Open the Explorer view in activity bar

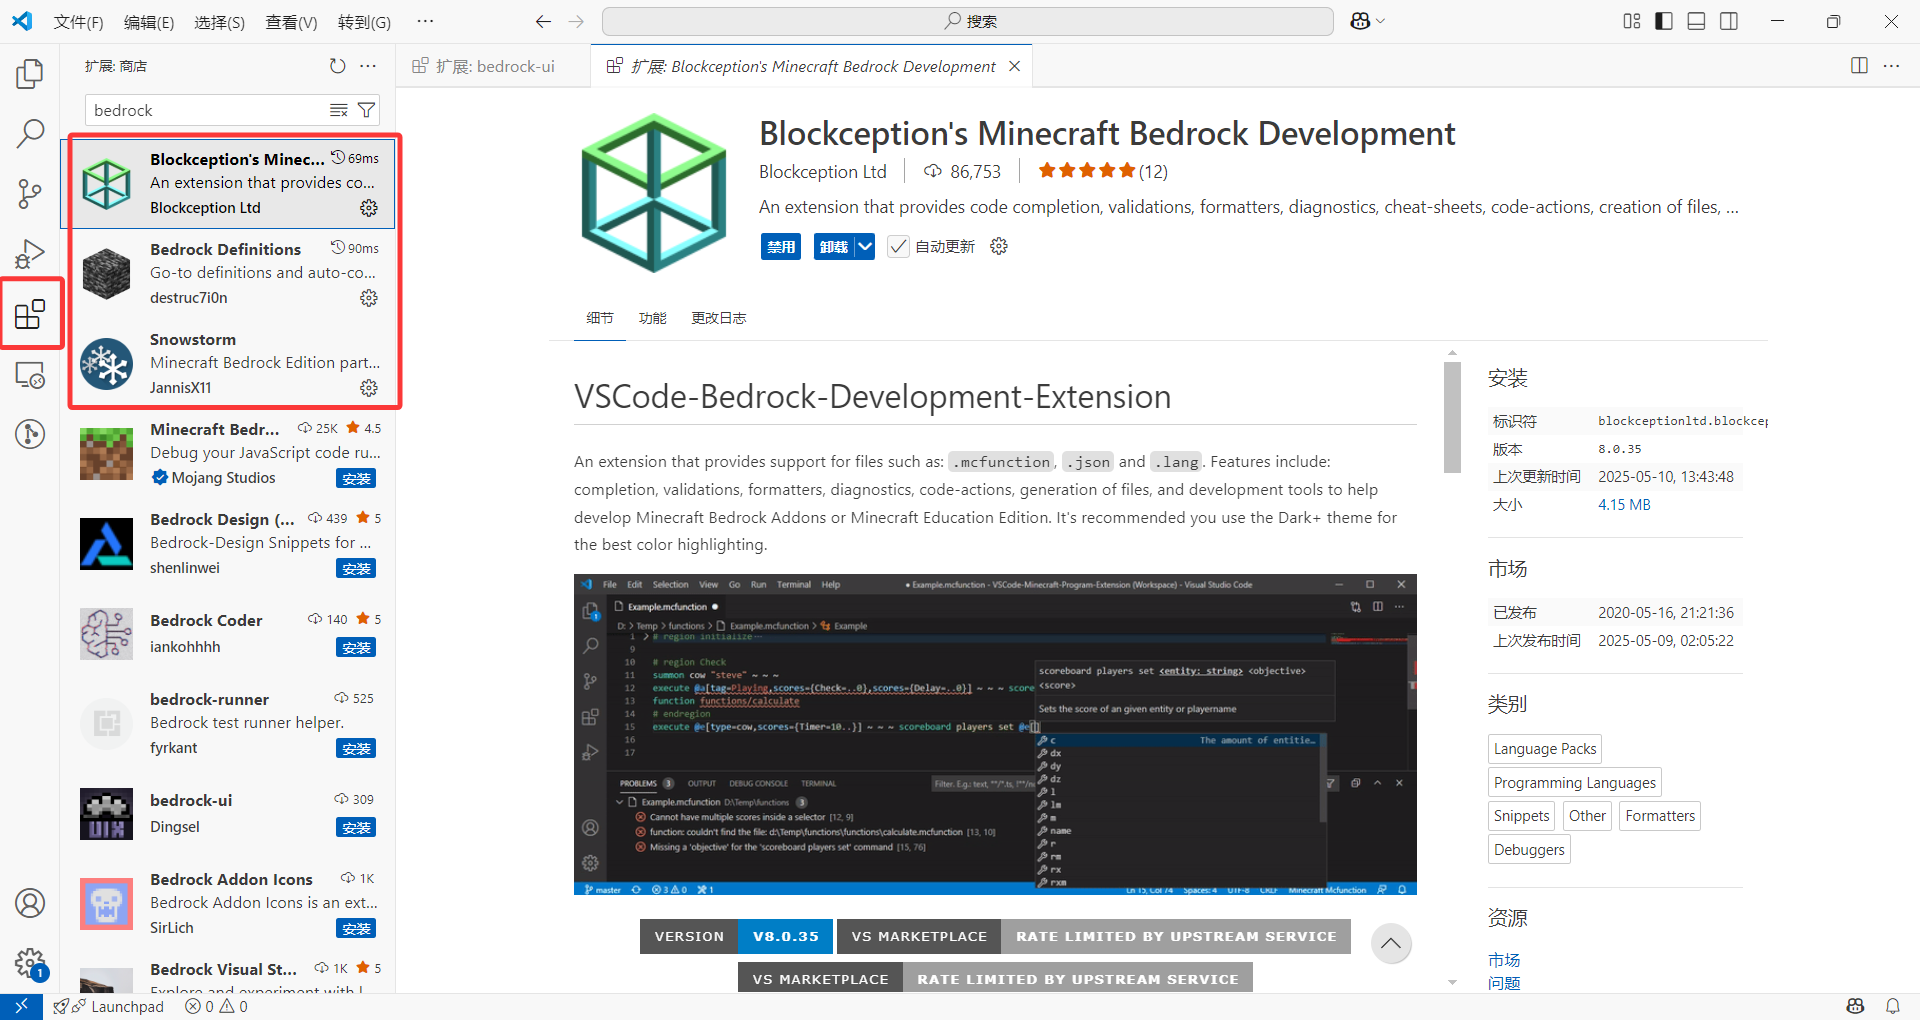tap(30, 74)
